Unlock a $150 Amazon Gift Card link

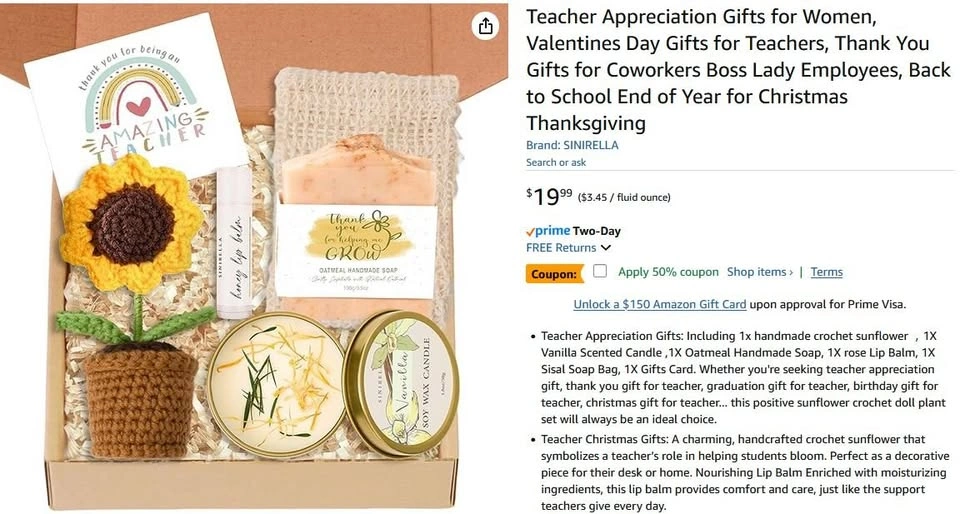660,304
